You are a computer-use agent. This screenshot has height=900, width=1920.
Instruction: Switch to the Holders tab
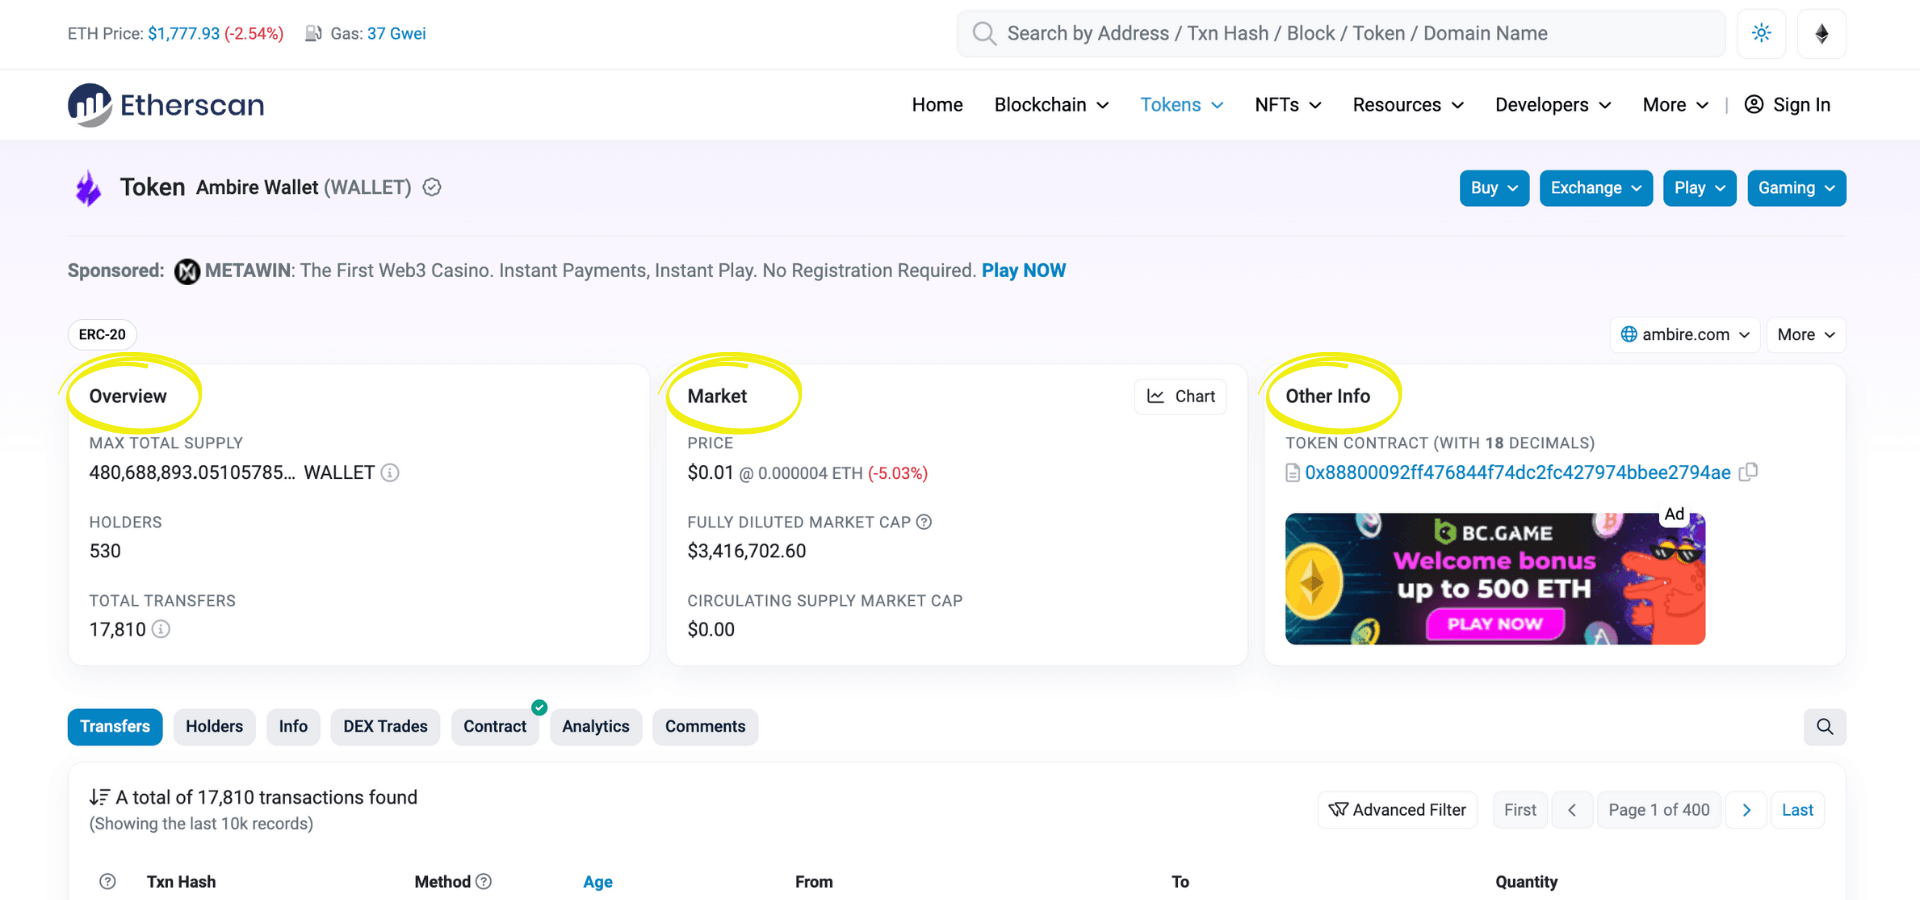[x=213, y=727]
